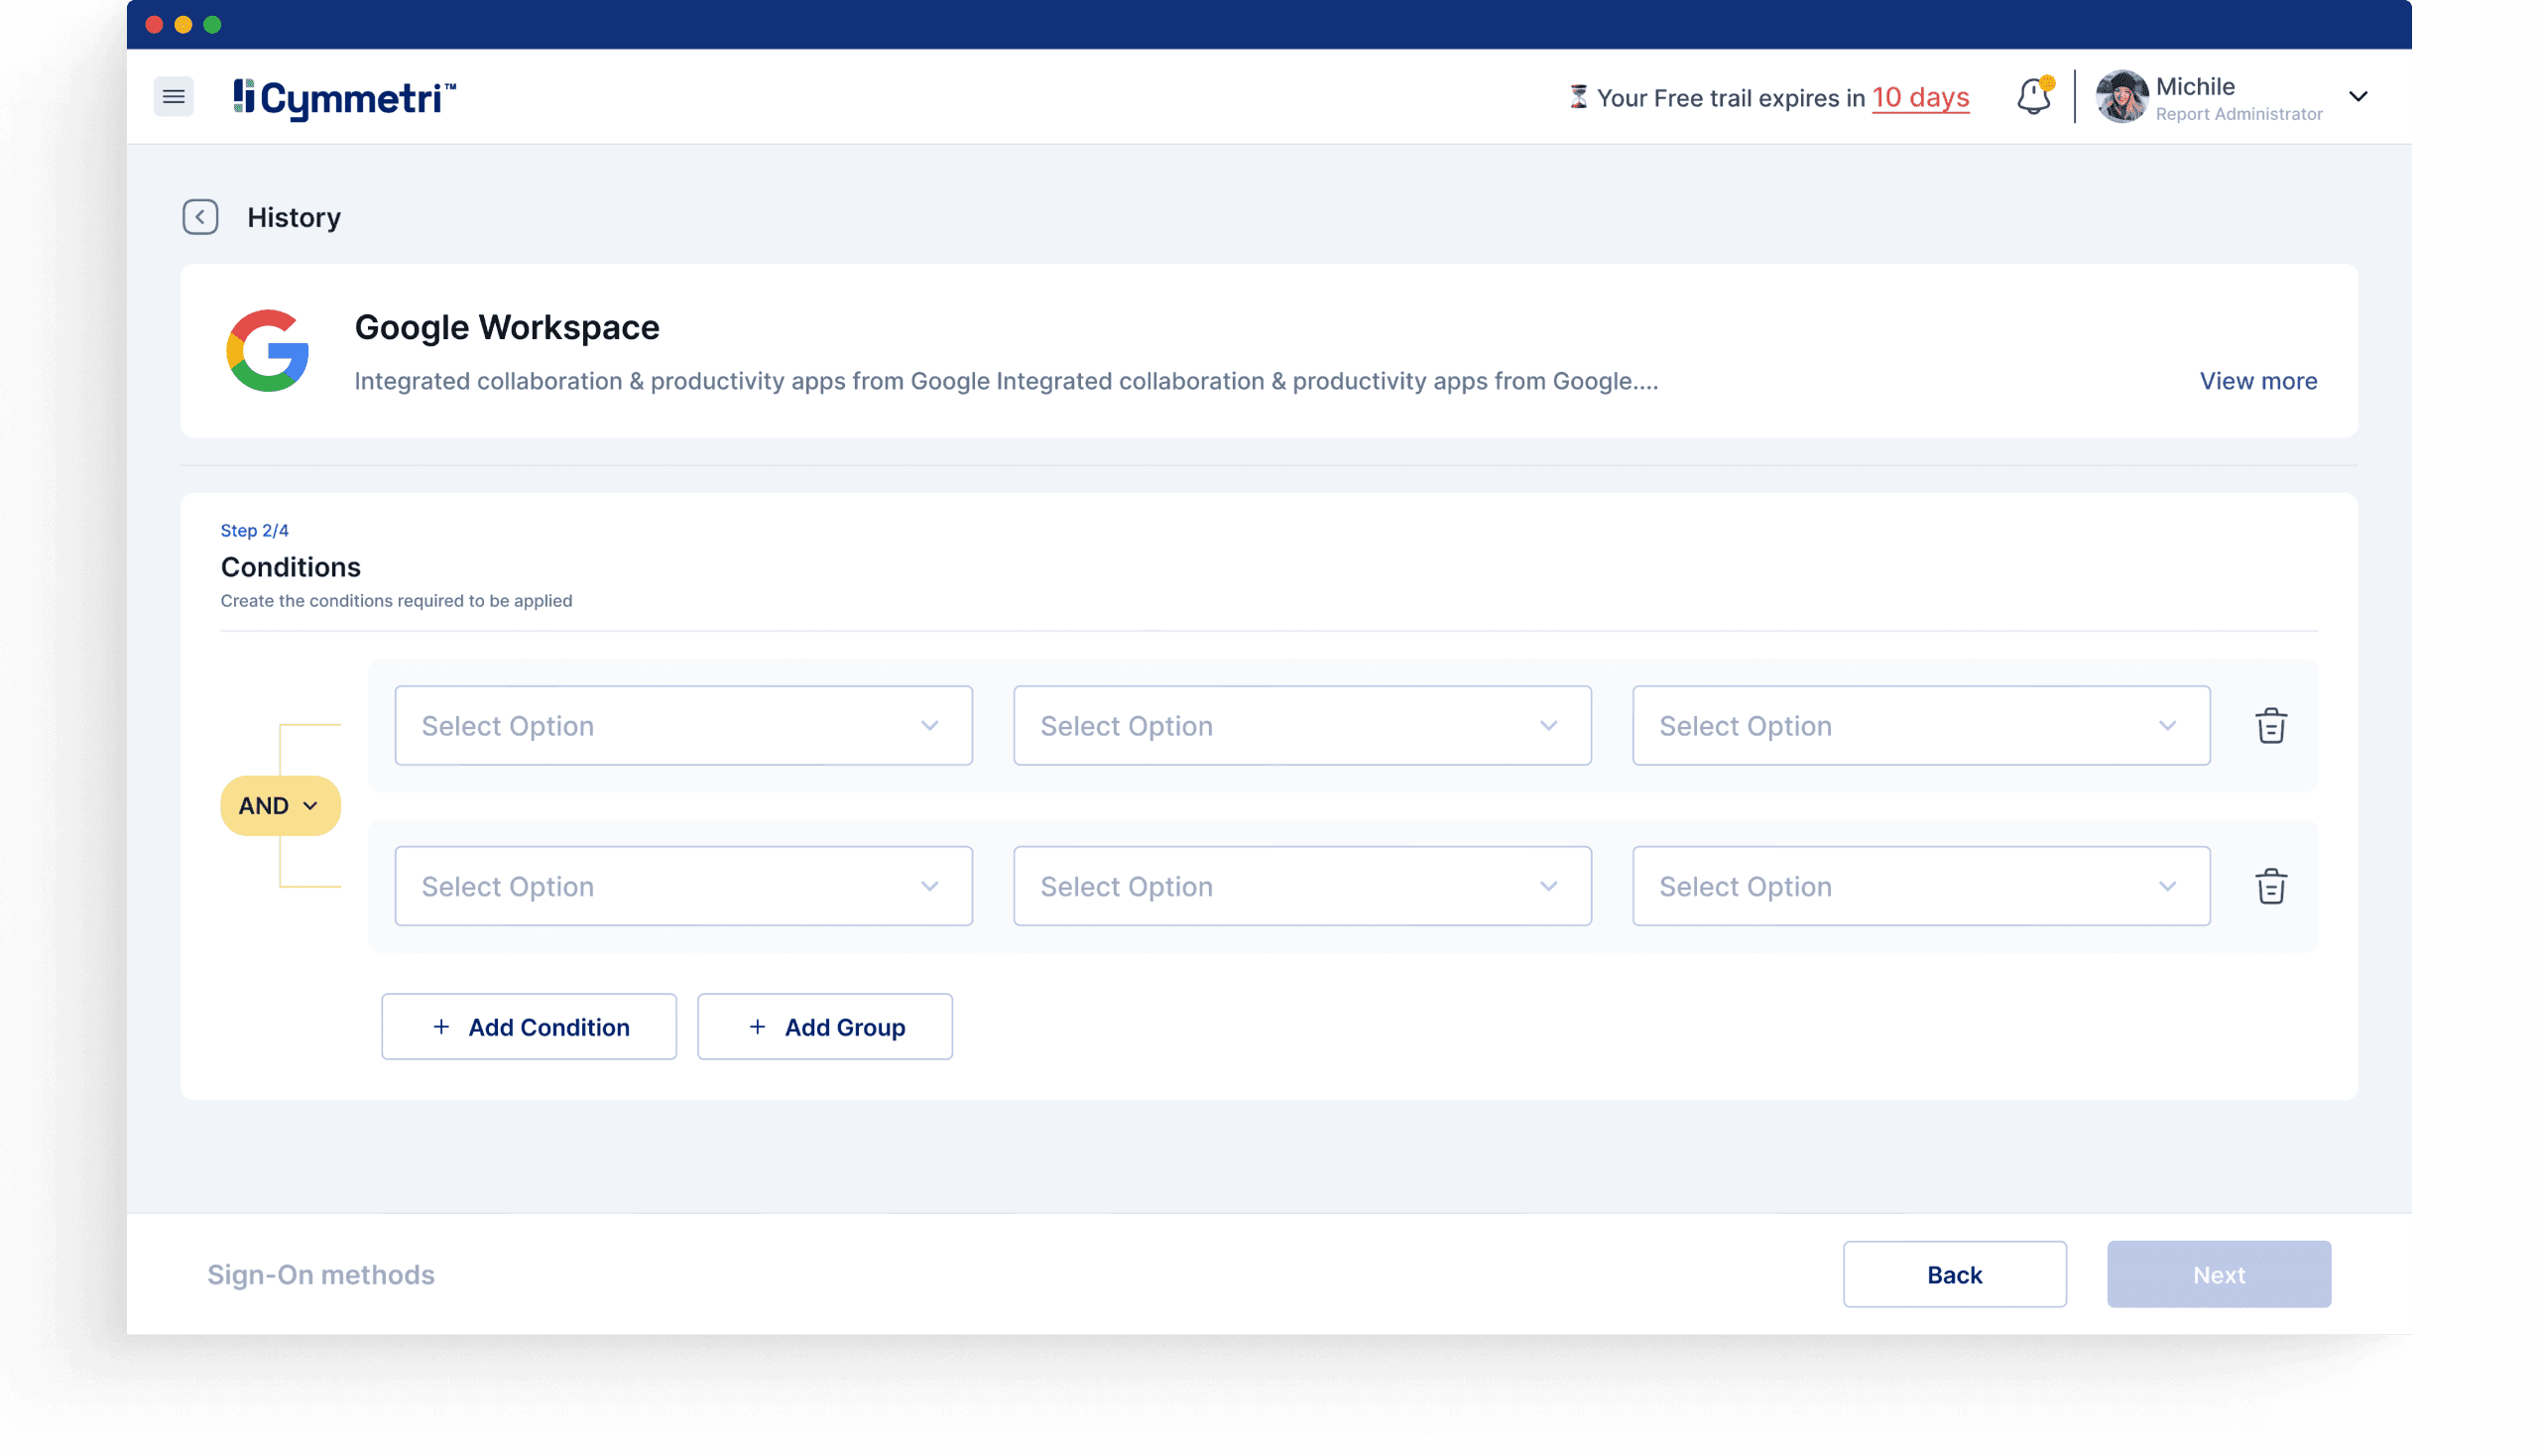This screenshot has width=2539, height=1456.
Task: Delete the first condition row
Action: pos(2270,726)
